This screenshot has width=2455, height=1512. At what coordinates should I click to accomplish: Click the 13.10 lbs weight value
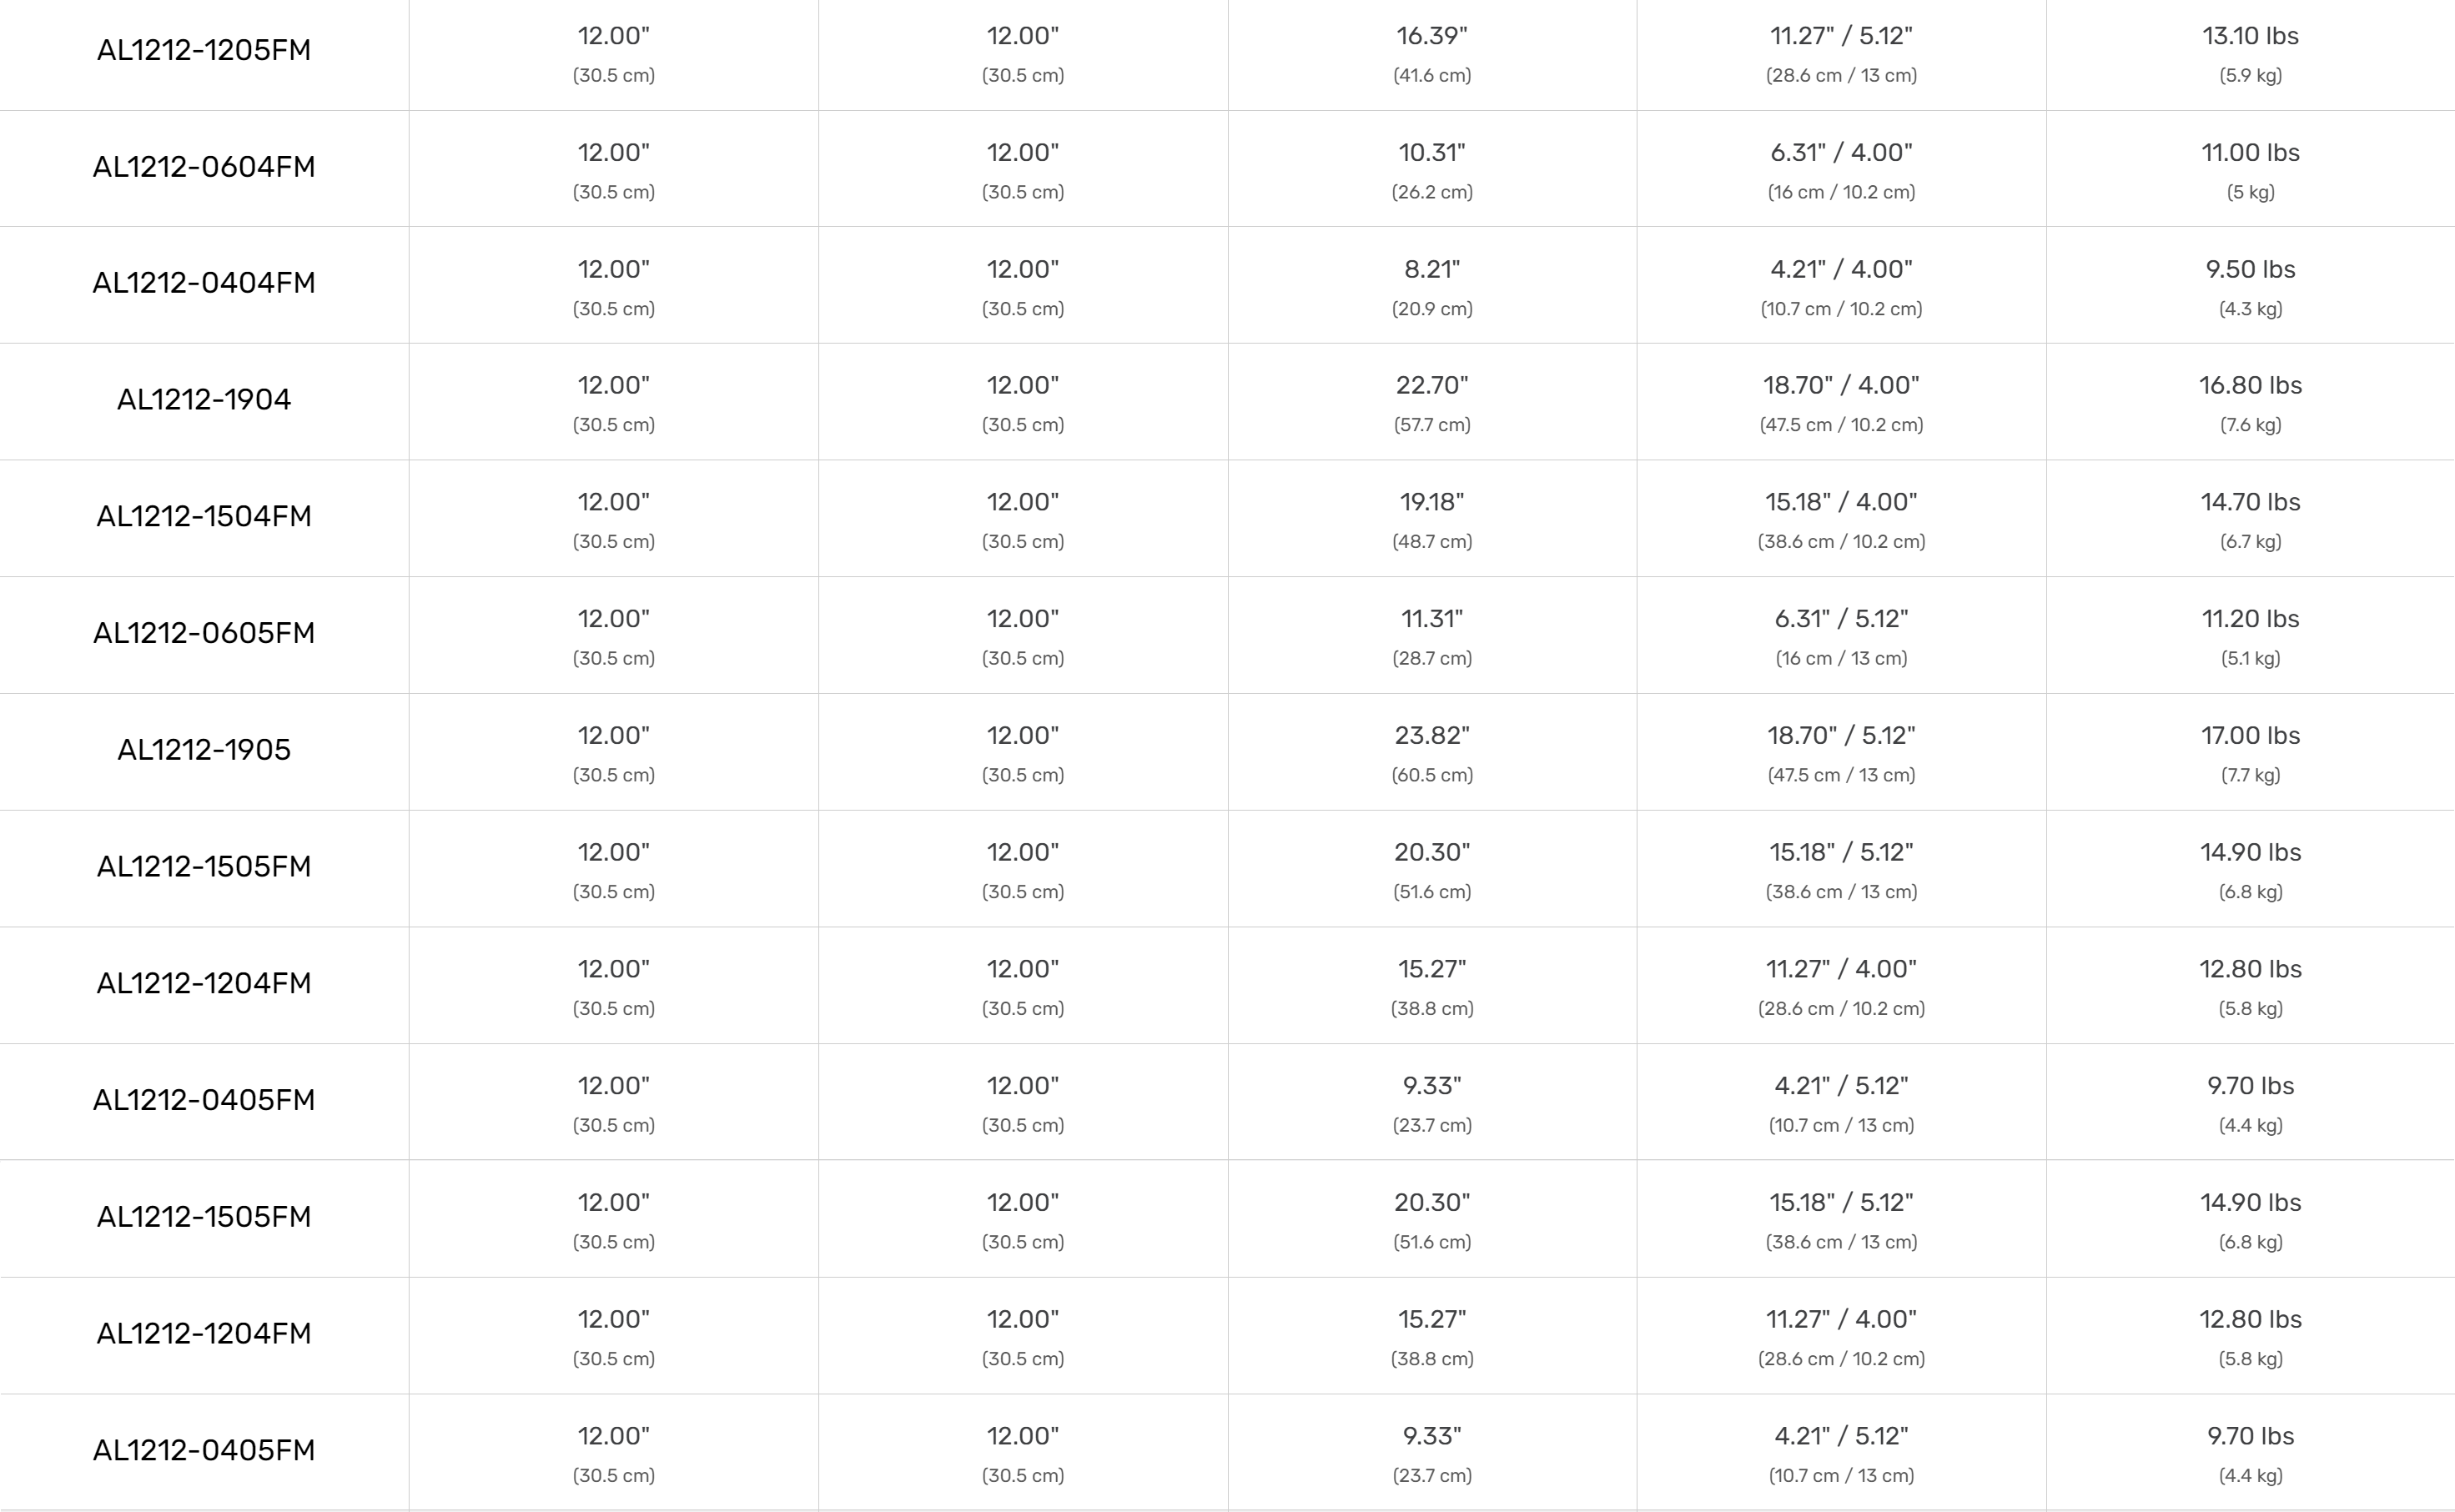(2250, 36)
